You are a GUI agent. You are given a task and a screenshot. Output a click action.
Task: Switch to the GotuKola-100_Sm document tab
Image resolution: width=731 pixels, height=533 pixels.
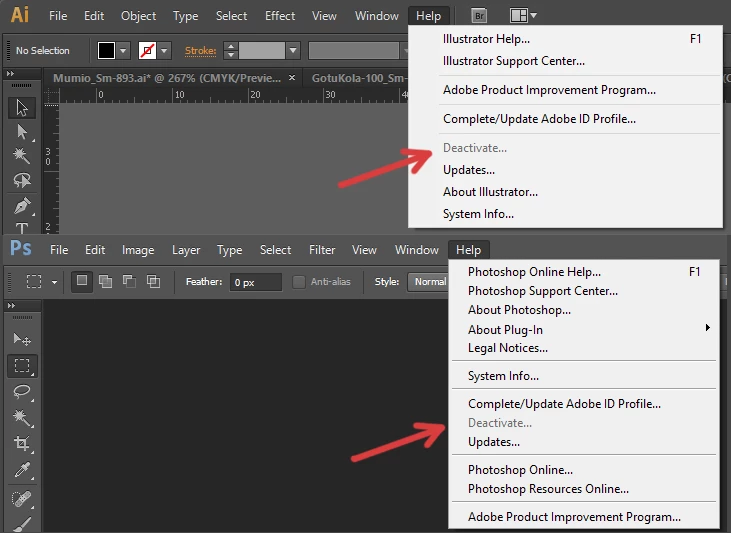357,78
